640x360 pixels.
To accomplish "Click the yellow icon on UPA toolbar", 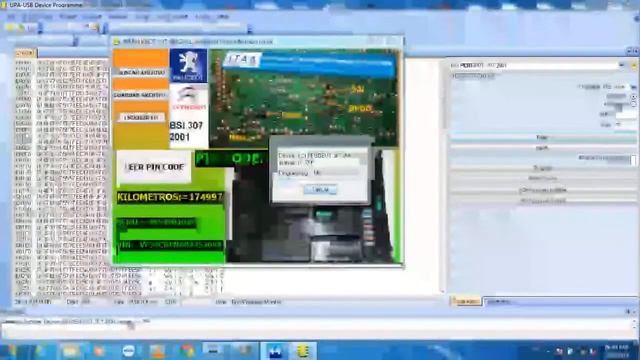I will coord(9,28).
